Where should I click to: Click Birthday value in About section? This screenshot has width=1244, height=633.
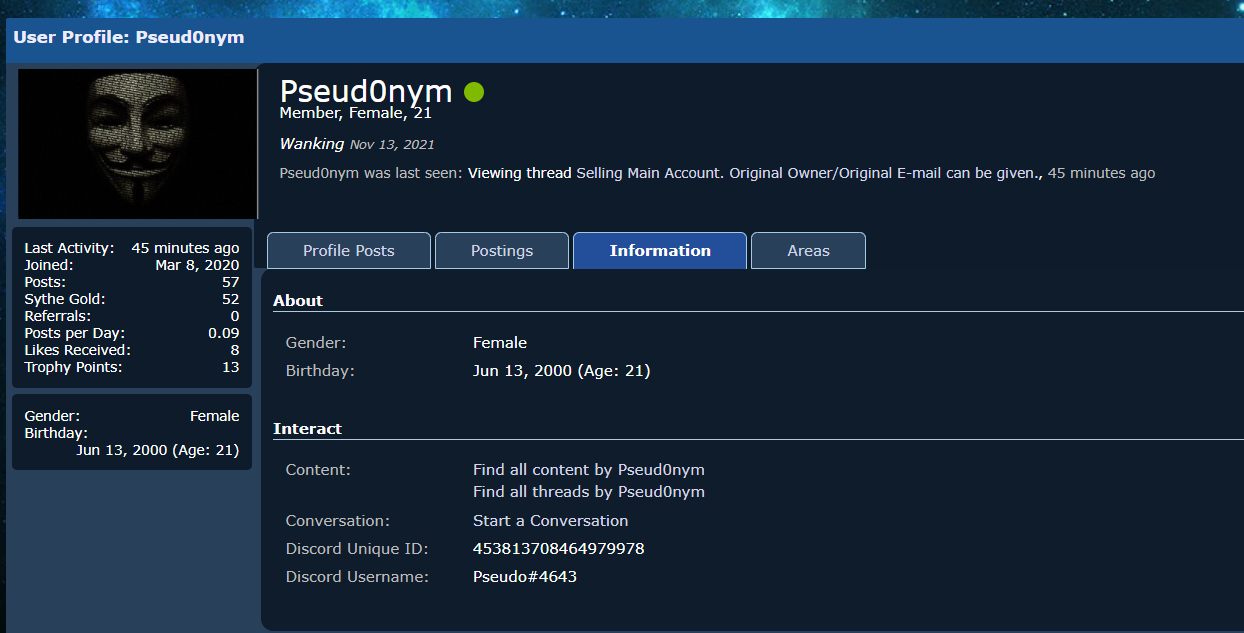coord(562,371)
